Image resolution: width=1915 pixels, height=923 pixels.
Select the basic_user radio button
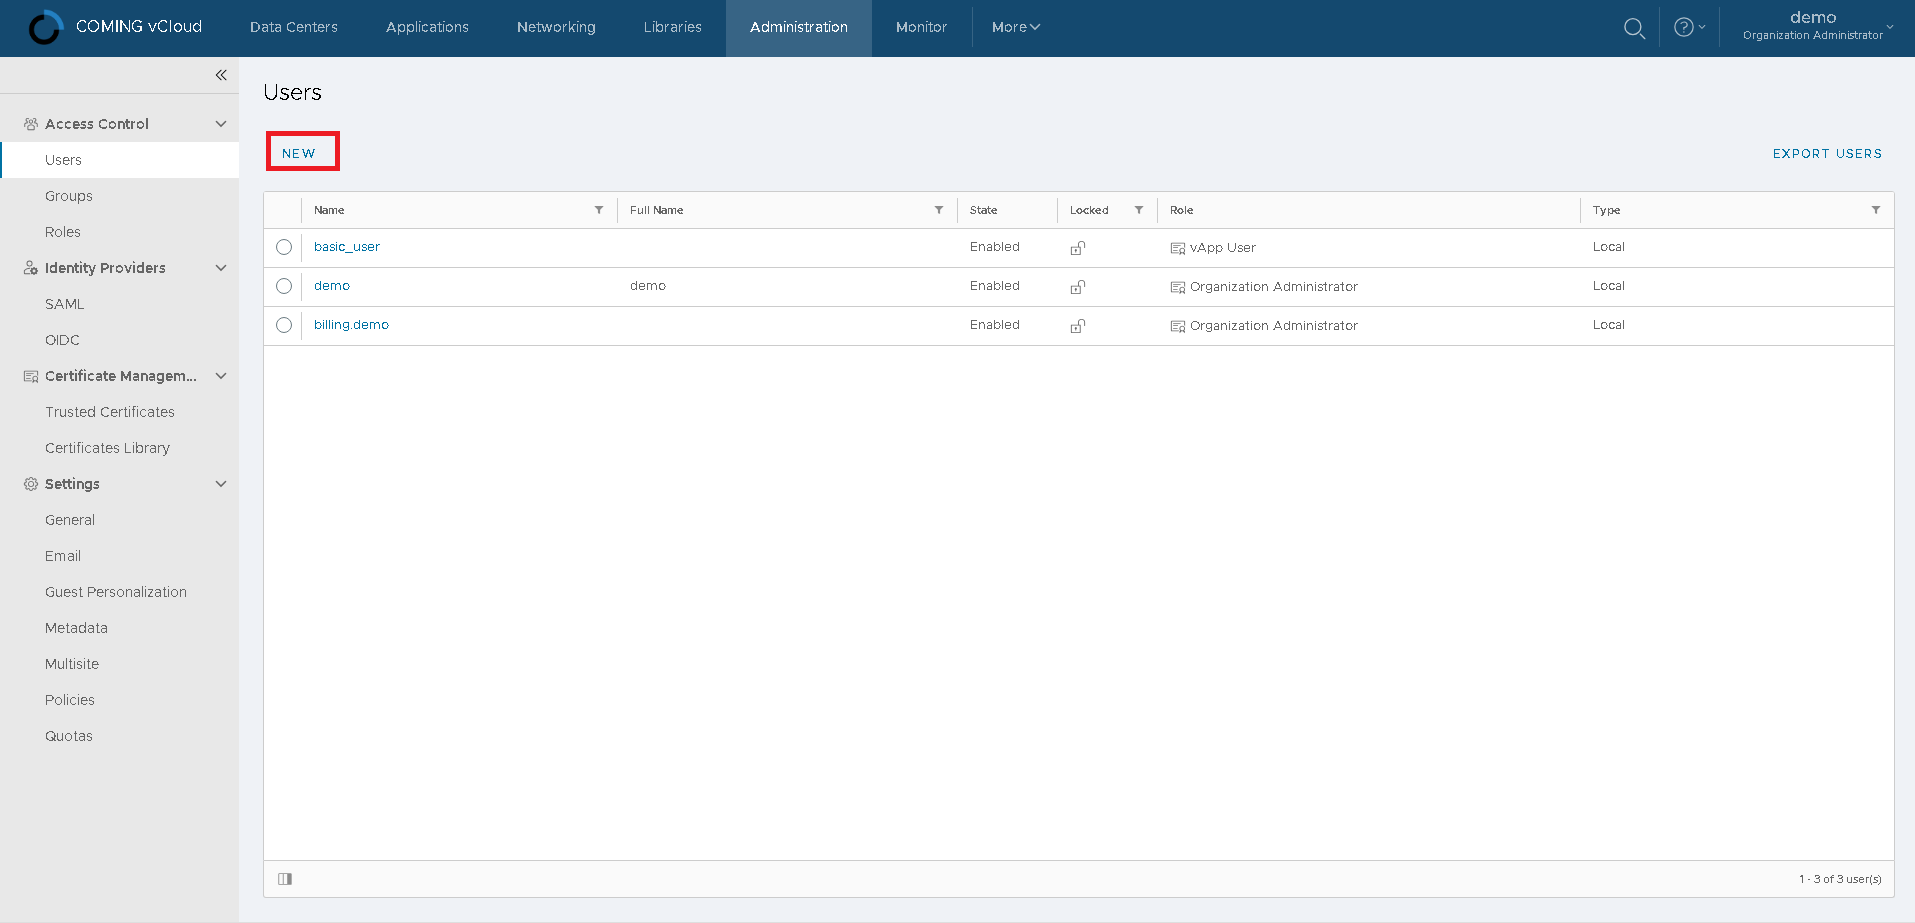coord(284,247)
